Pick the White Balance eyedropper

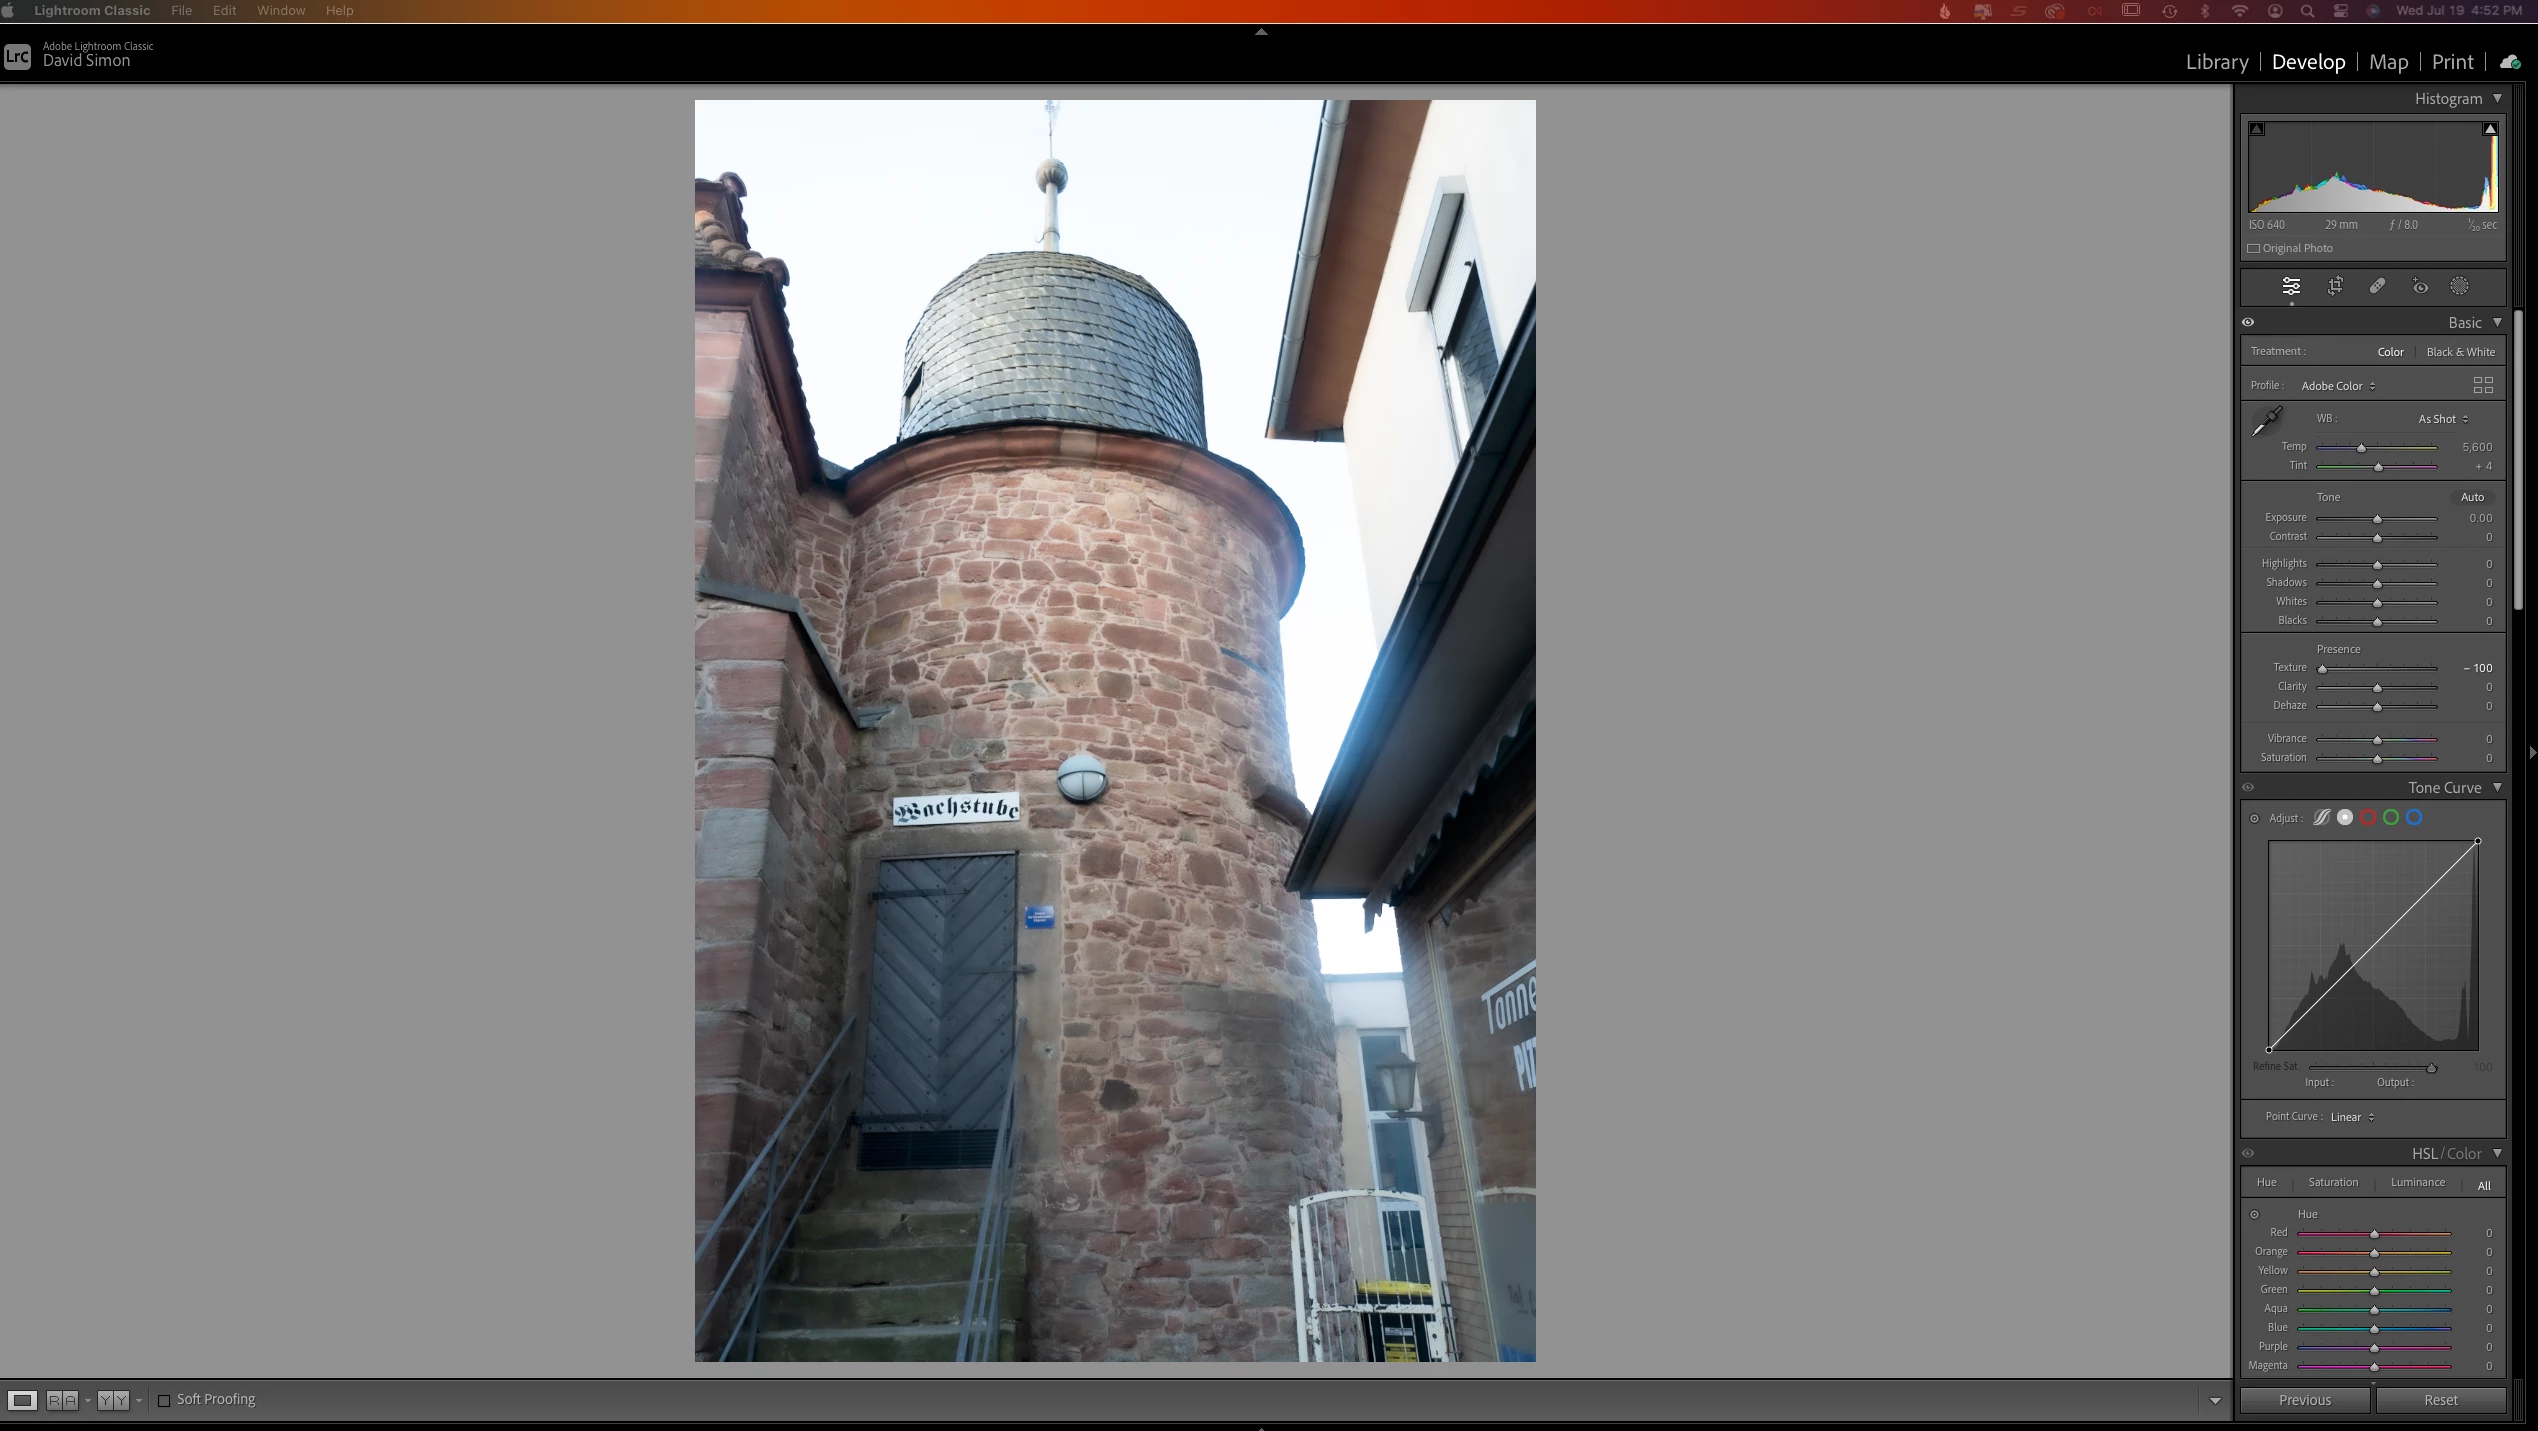click(x=2266, y=421)
